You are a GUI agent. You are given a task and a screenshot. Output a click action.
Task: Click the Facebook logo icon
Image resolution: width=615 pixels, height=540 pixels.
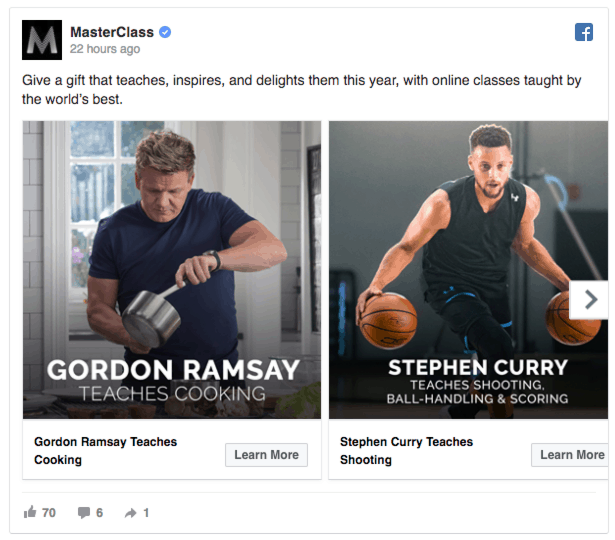click(x=584, y=32)
